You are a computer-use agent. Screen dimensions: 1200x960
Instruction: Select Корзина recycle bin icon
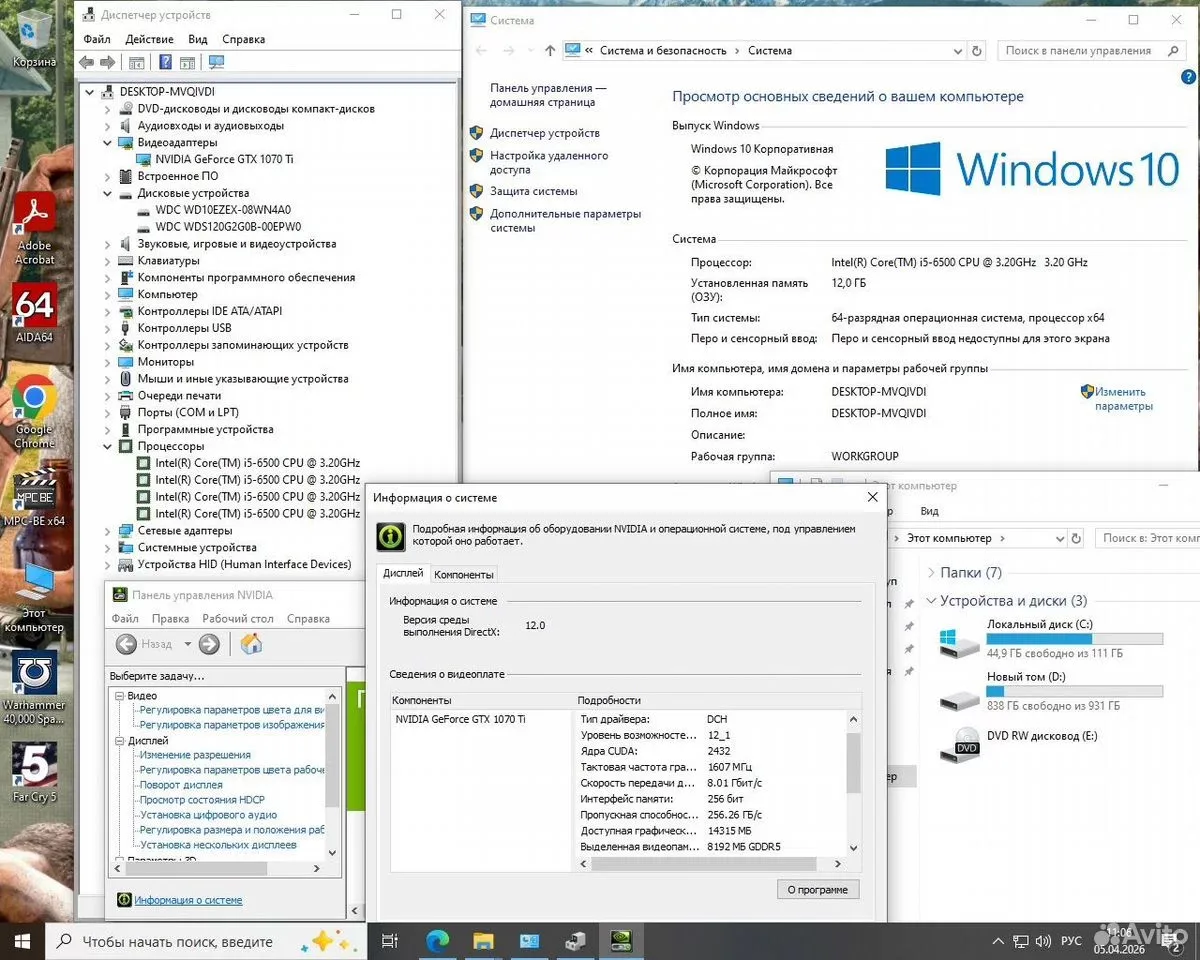point(34,37)
